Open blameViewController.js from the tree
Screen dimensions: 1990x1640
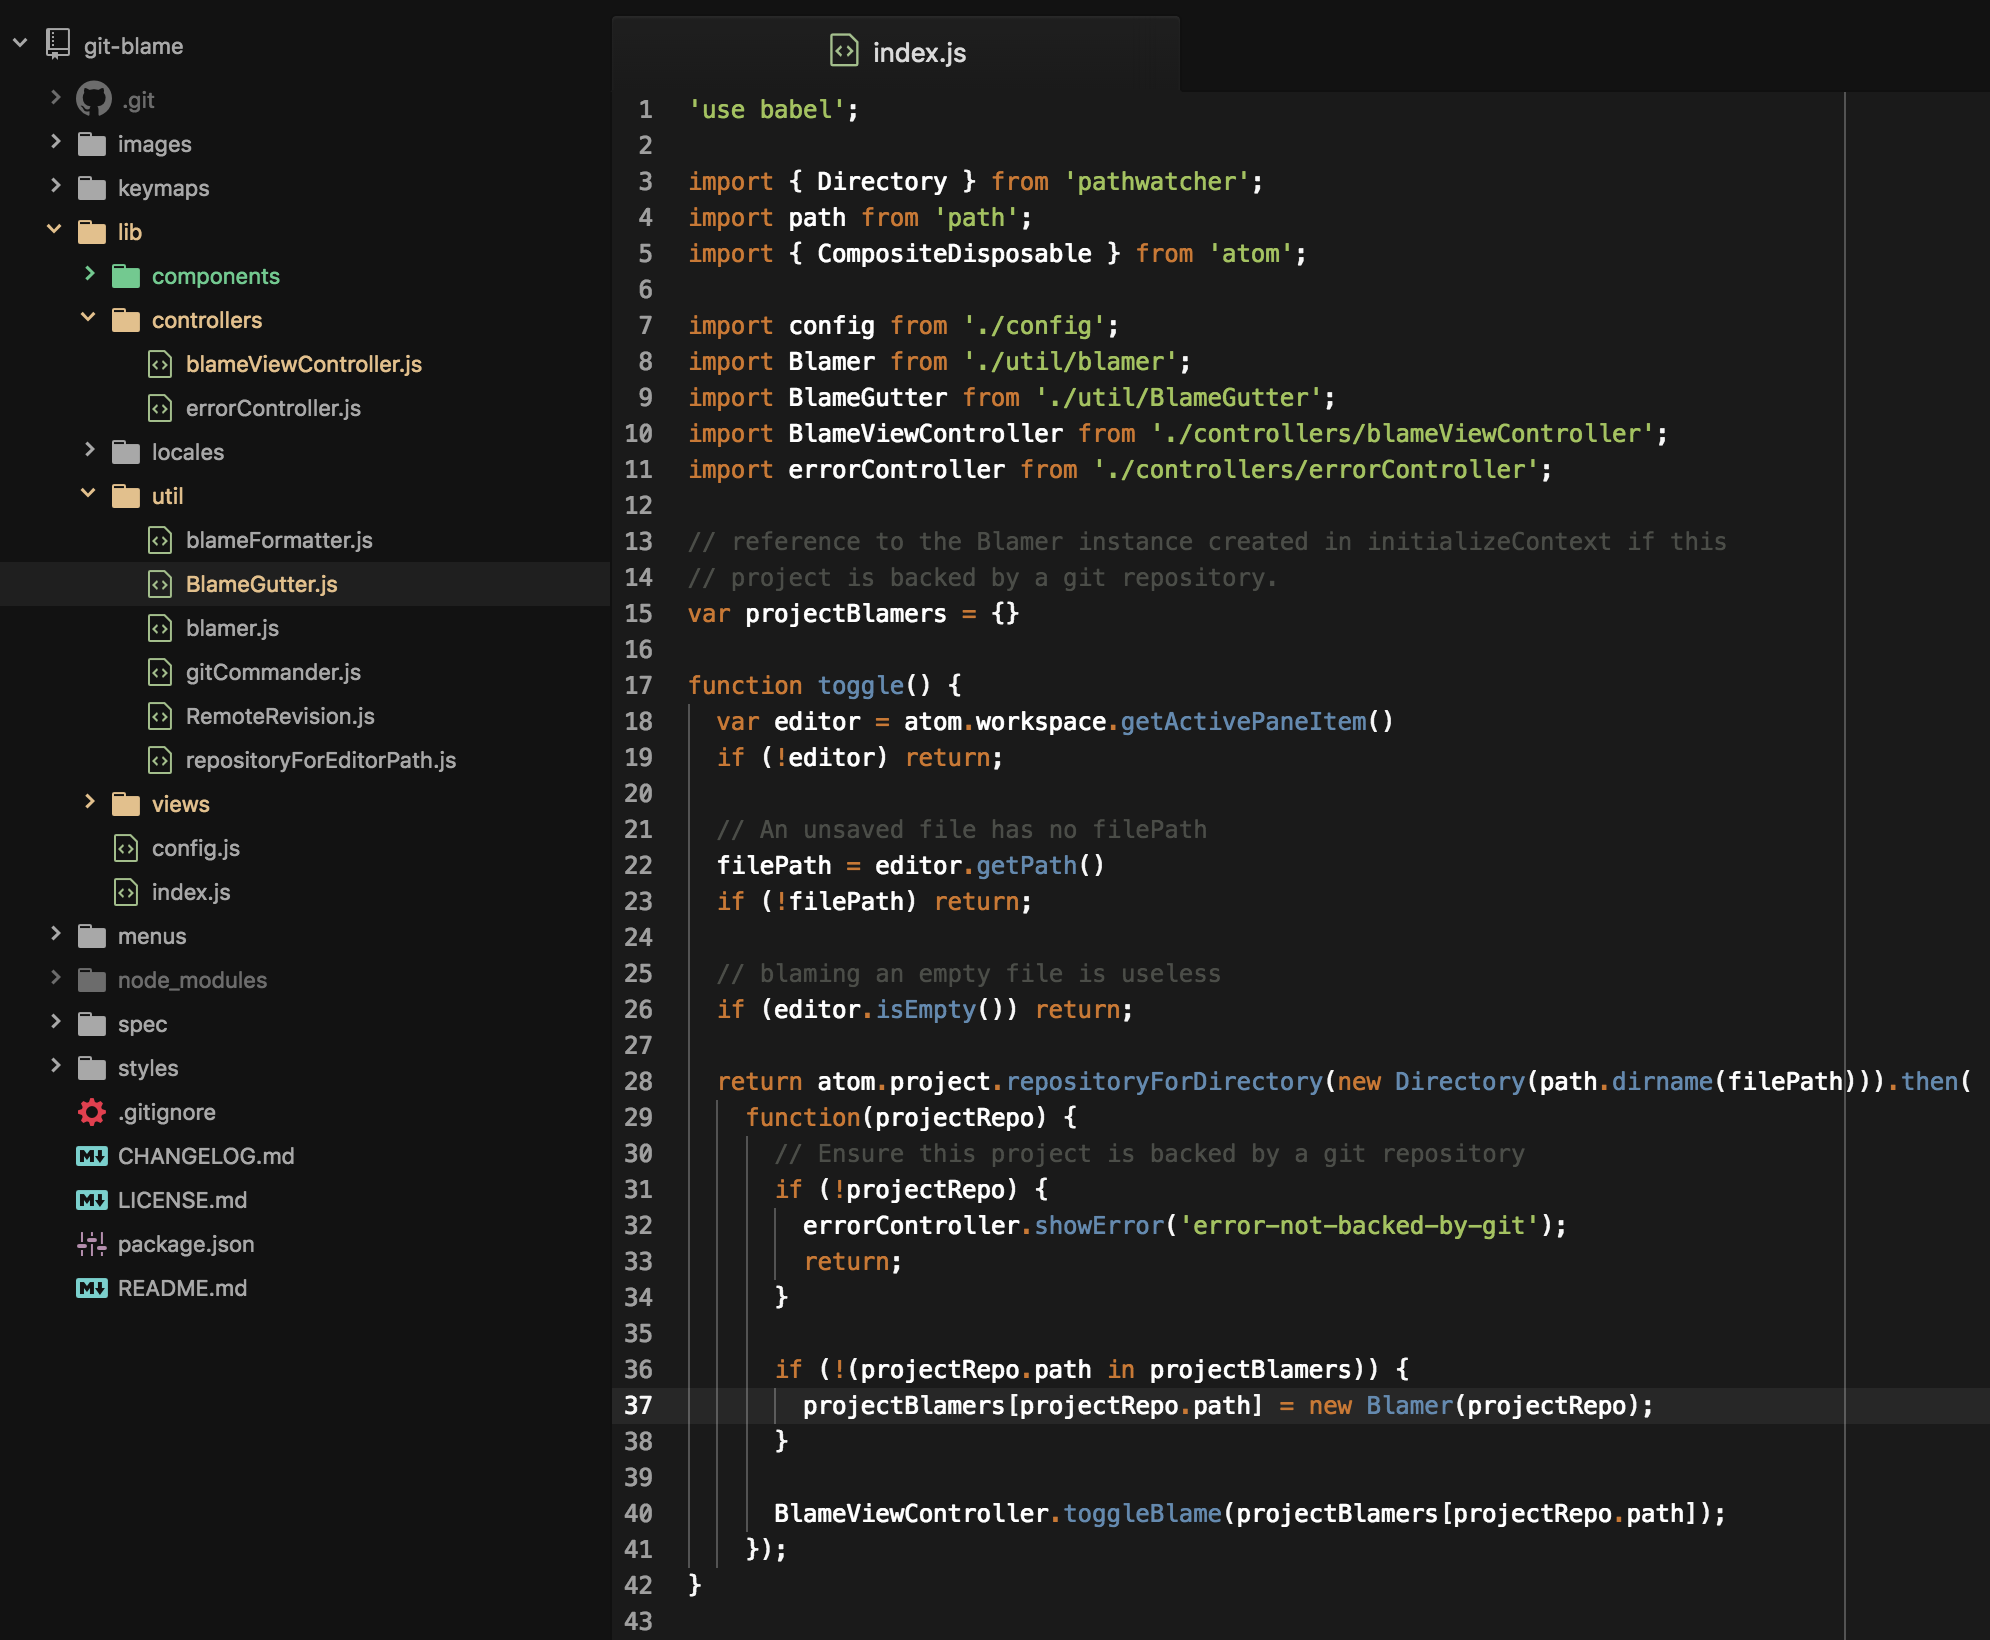pos(303,364)
